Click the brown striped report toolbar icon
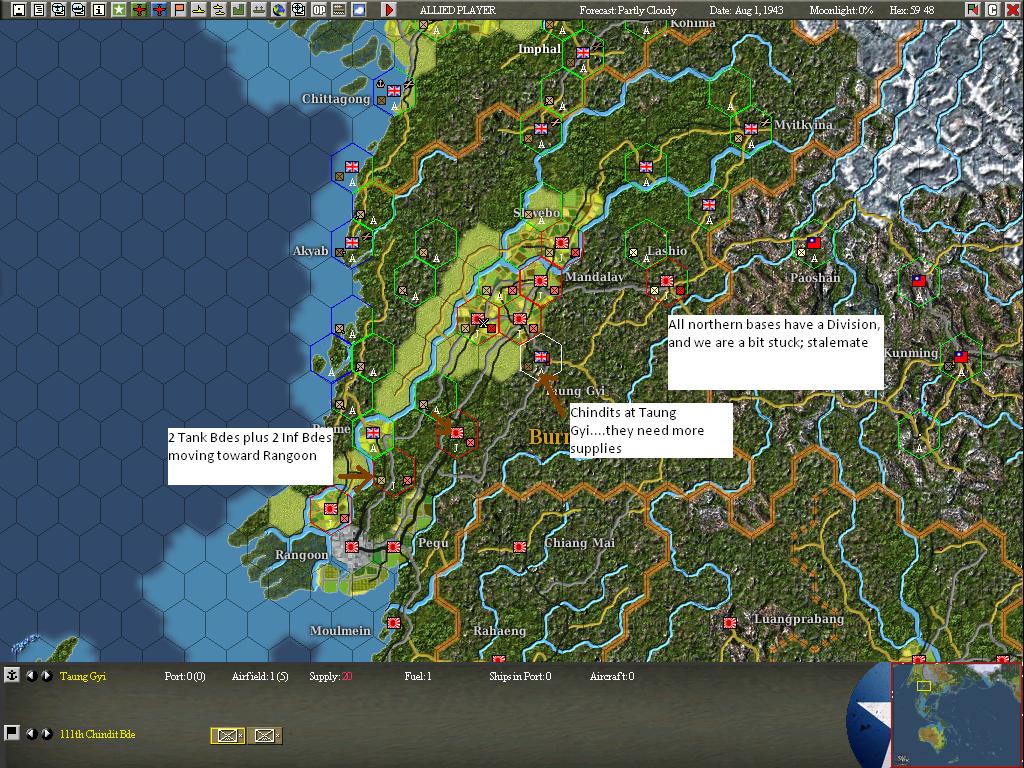 pyautogui.click(x=339, y=9)
